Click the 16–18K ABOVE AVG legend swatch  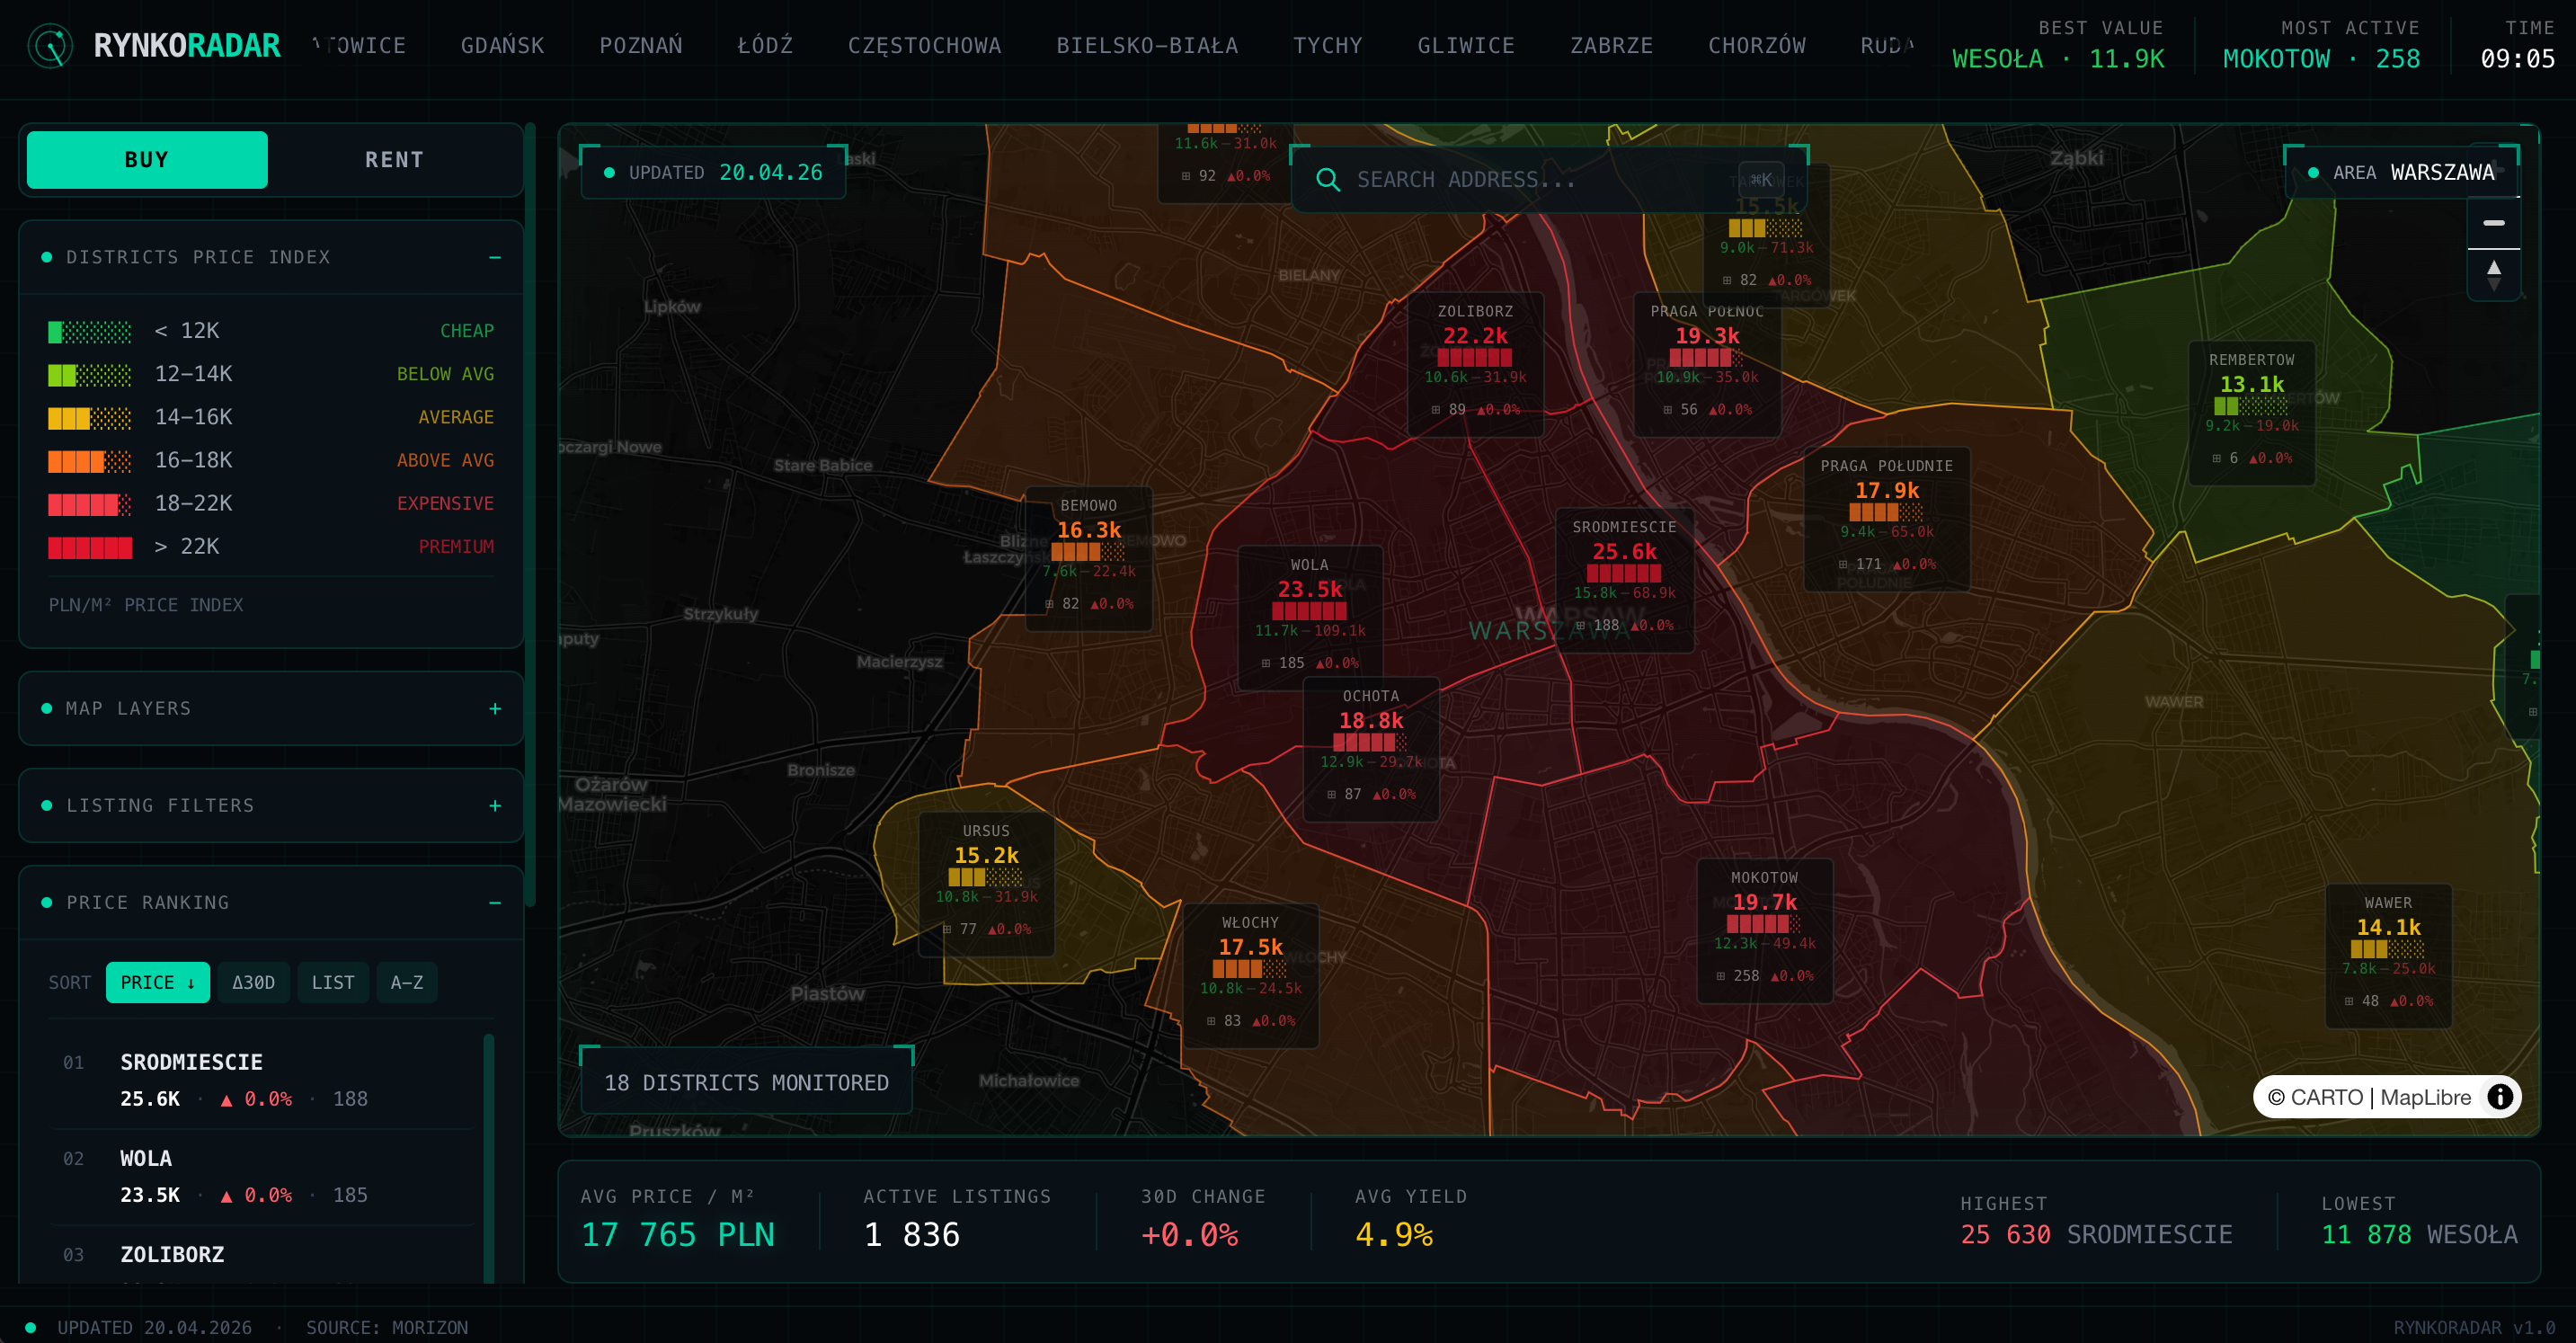tap(90, 460)
